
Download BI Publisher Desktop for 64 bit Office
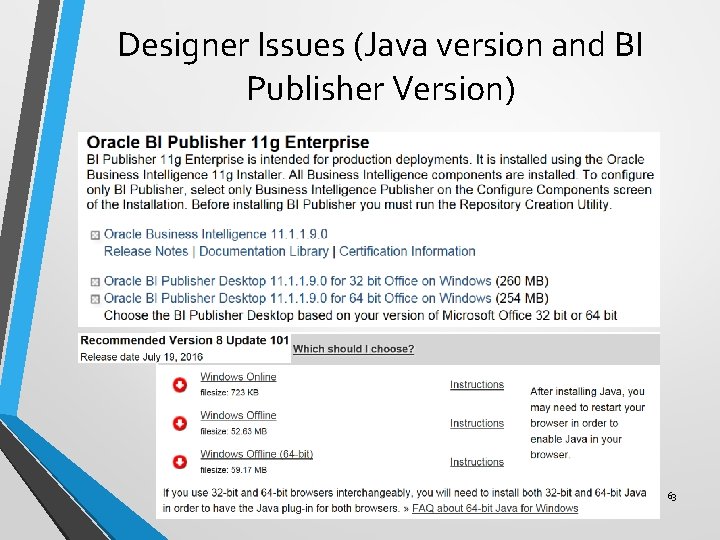click(x=298, y=298)
